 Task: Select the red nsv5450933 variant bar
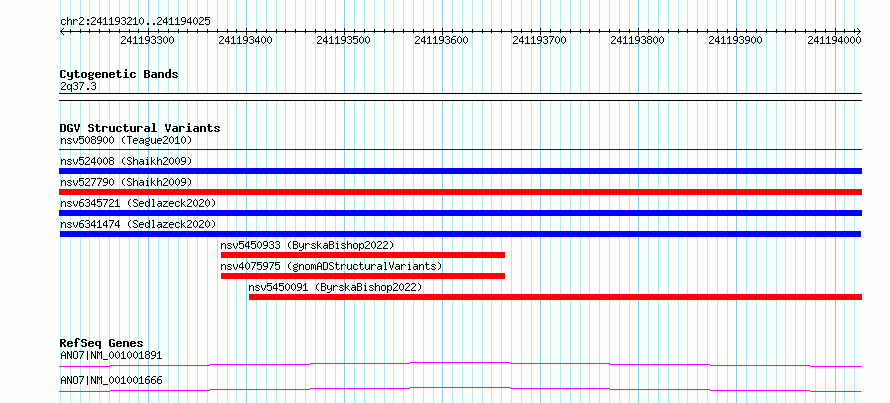tap(363, 255)
